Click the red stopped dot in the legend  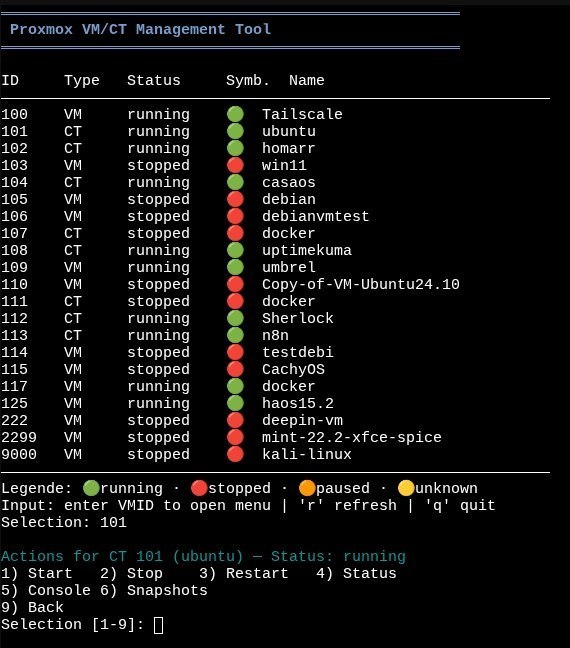click(x=199, y=488)
